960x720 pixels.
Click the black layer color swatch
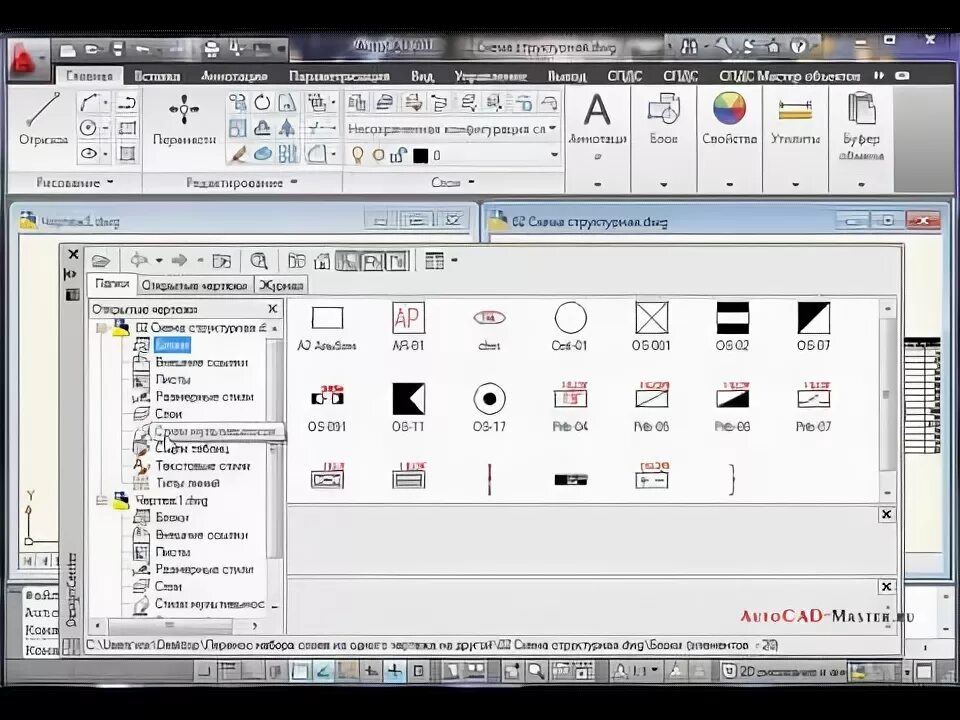tap(421, 156)
